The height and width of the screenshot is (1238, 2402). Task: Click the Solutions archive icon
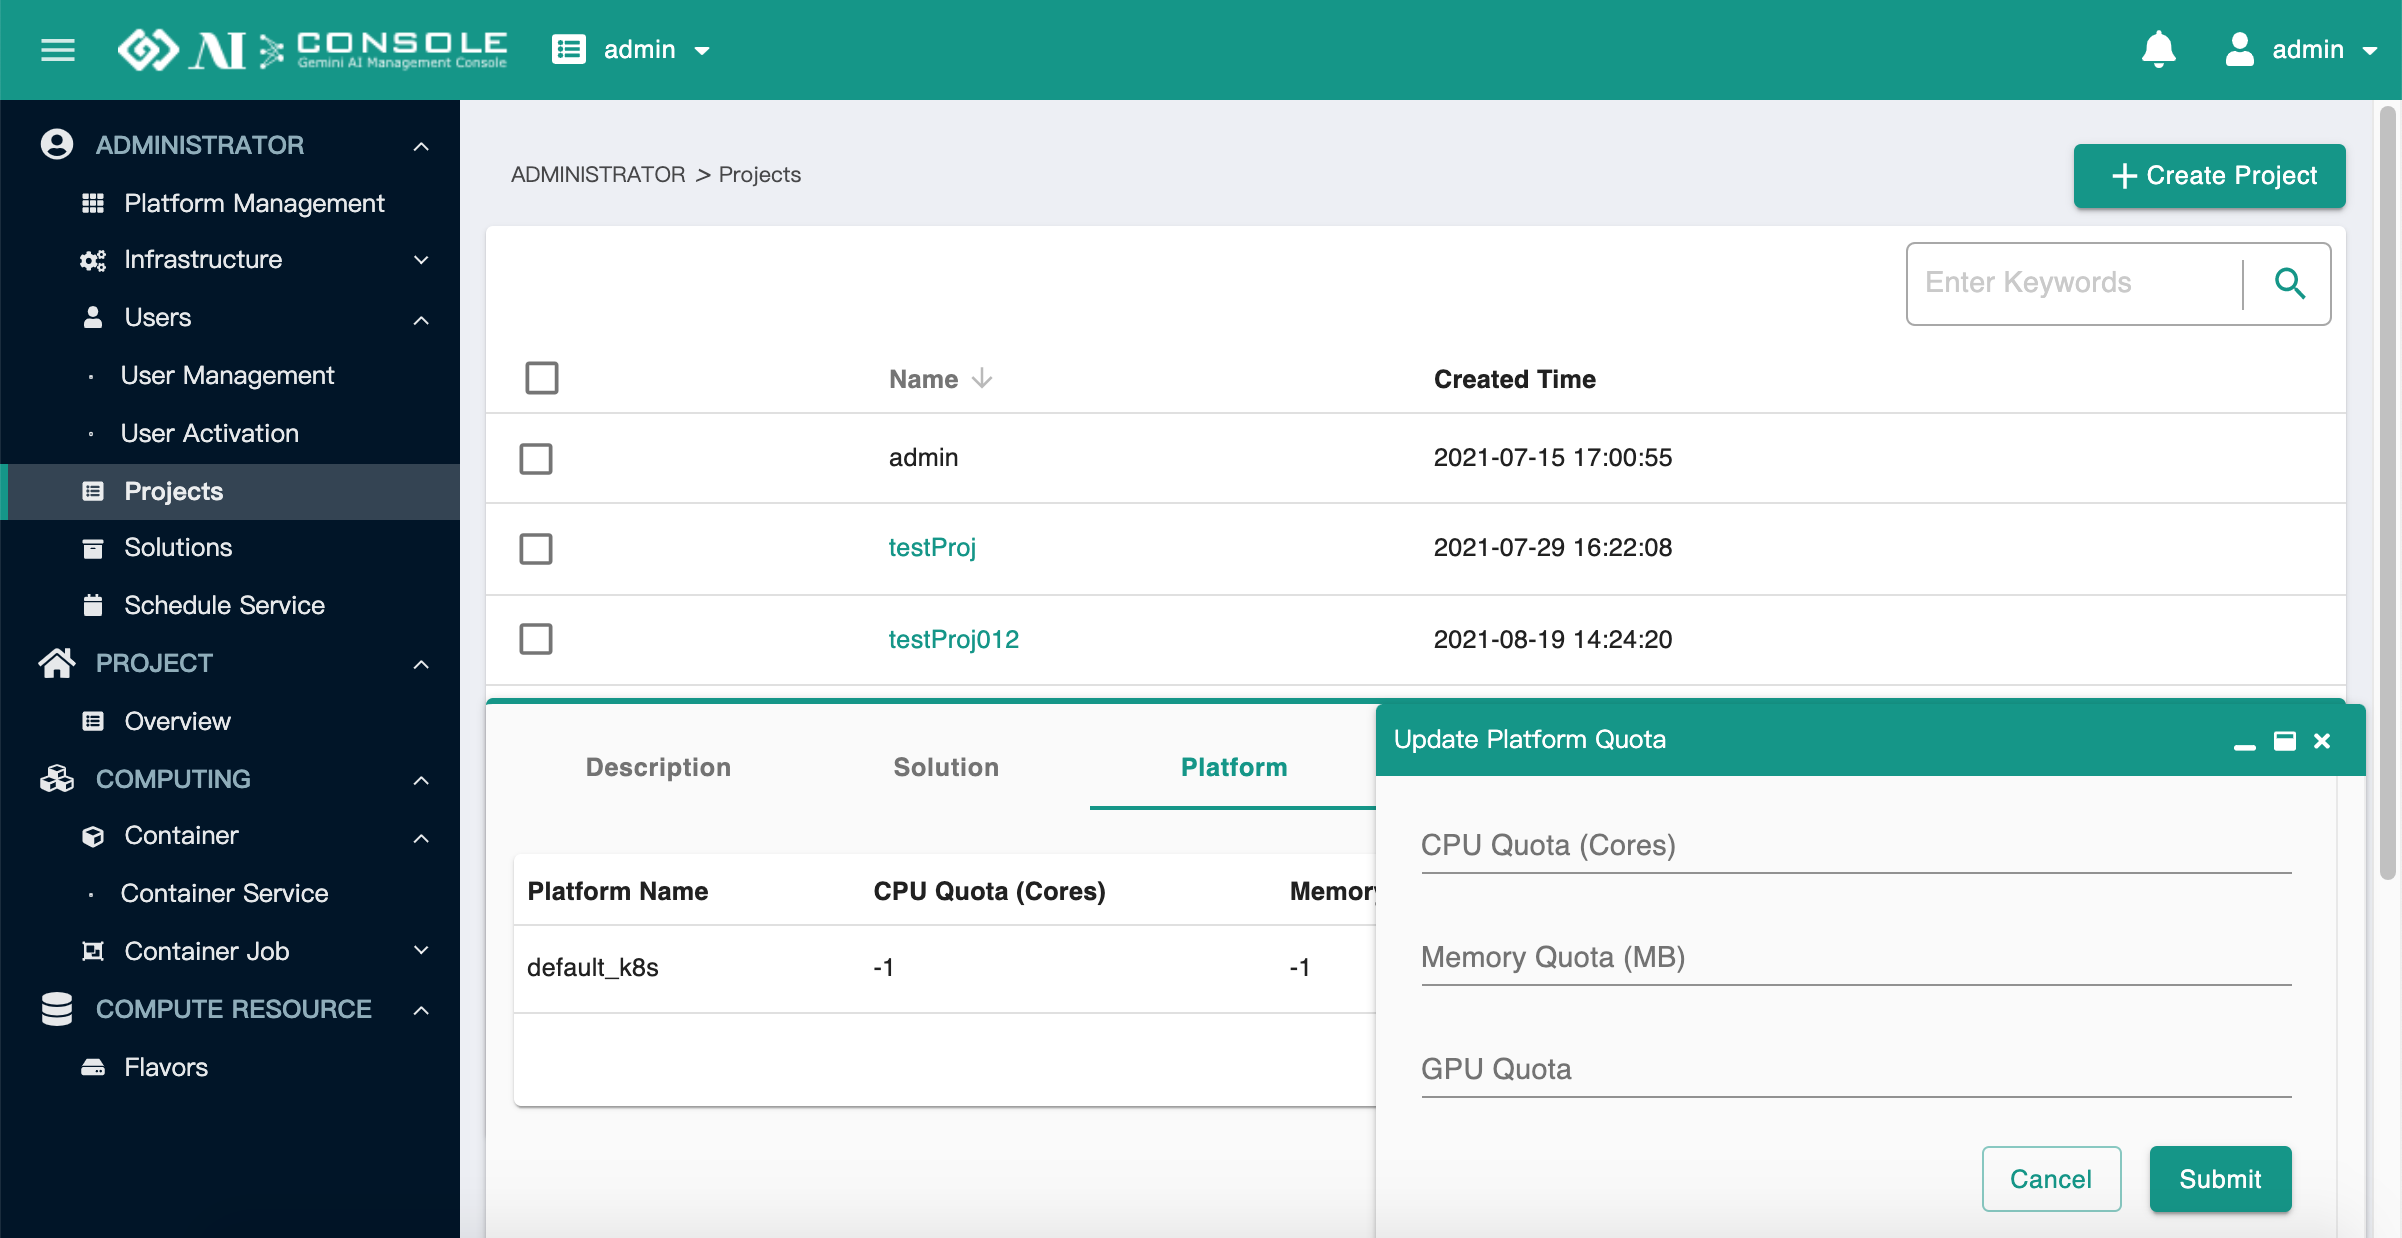[x=93, y=548]
